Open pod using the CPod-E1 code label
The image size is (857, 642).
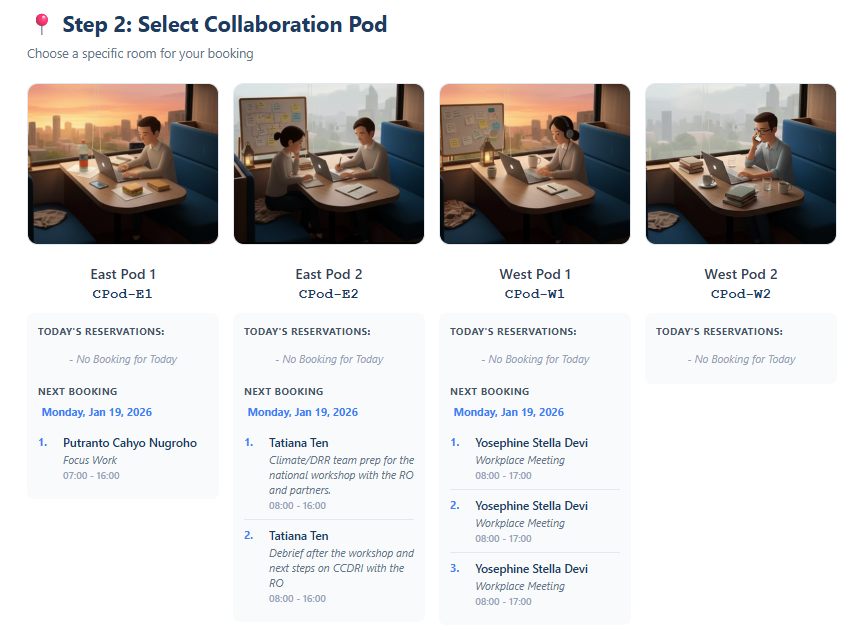pyautogui.click(x=122, y=293)
